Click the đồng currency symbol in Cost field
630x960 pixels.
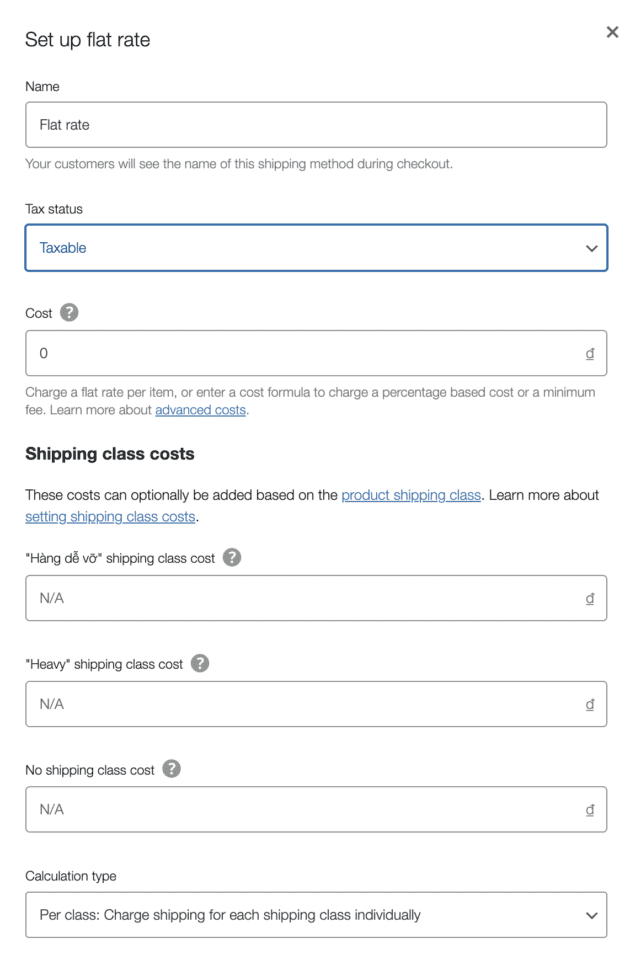tap(590, 354)
